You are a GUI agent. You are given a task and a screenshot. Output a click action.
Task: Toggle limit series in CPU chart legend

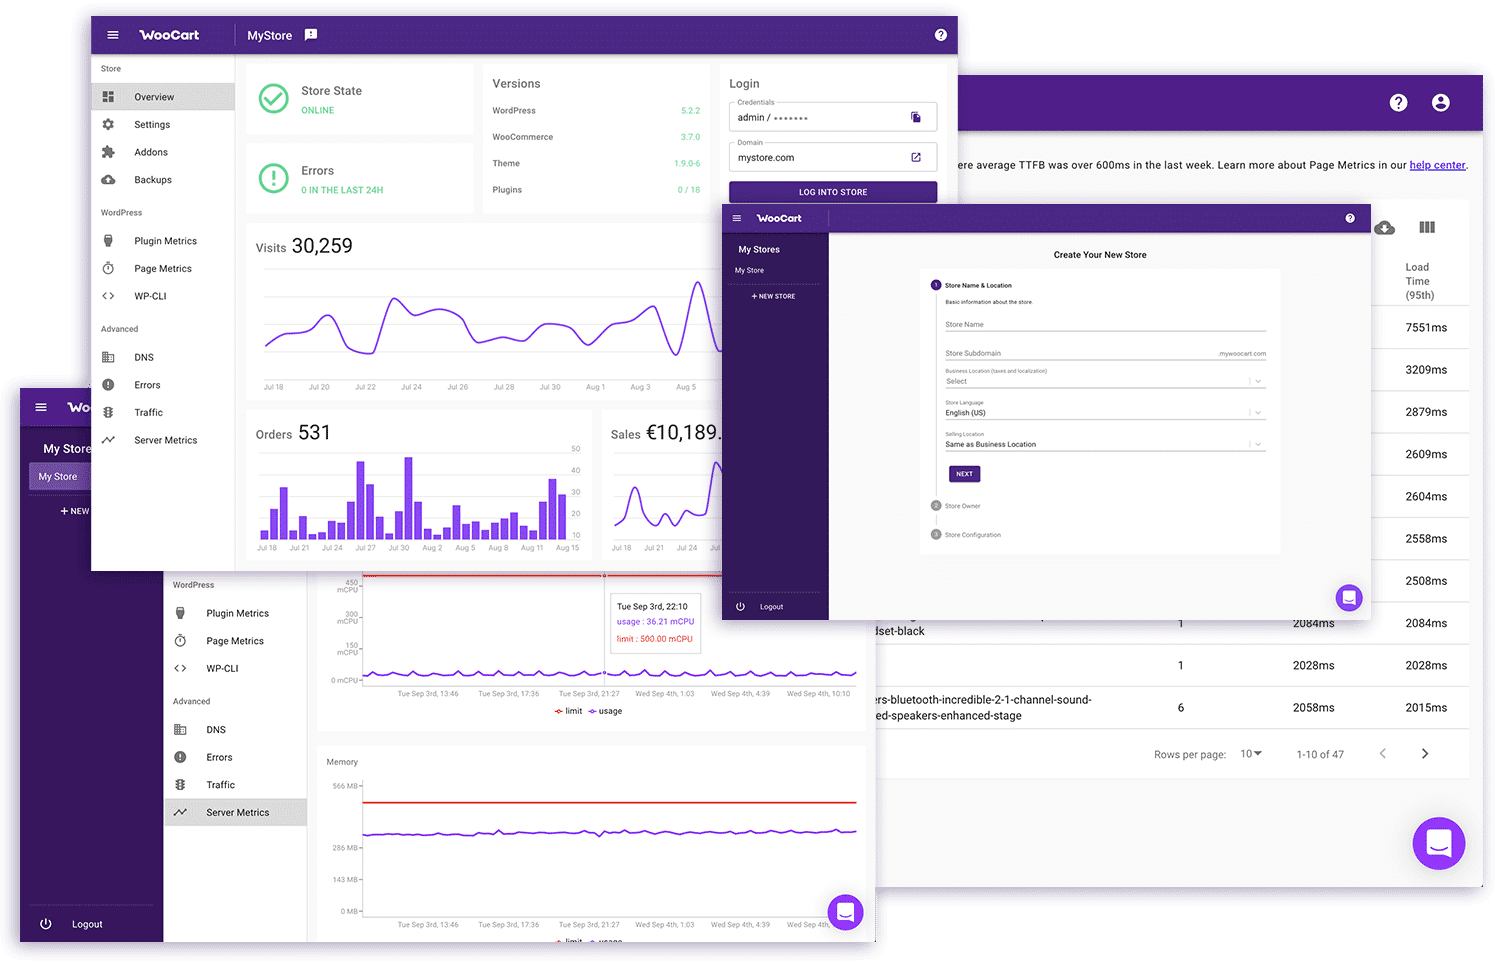pyautogui.click(x=568, y=711)
